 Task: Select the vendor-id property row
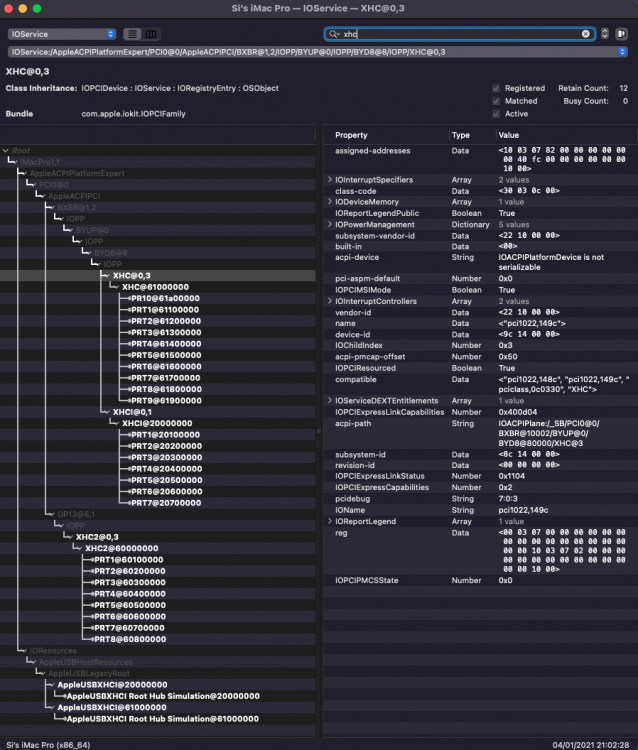point(480,312)
